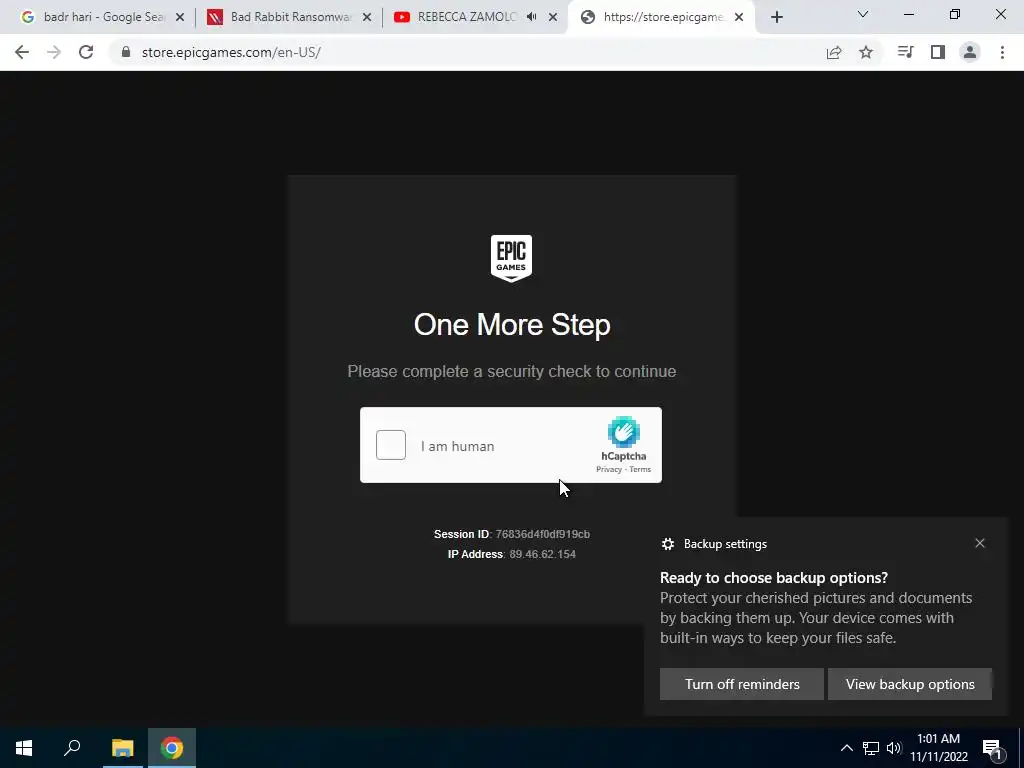Toggle the Chrome side panel
Image resolution: width=1024 pixels, height=768 pixels.
pyautogui.click(x=938, y=52)
